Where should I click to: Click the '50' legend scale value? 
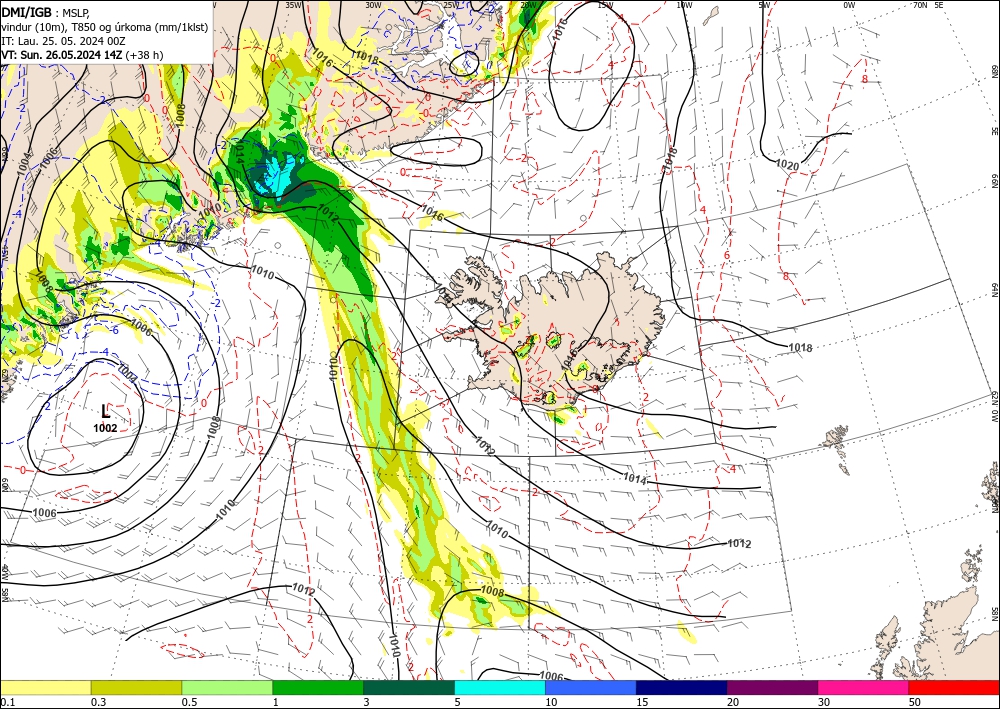coord(915,702)
